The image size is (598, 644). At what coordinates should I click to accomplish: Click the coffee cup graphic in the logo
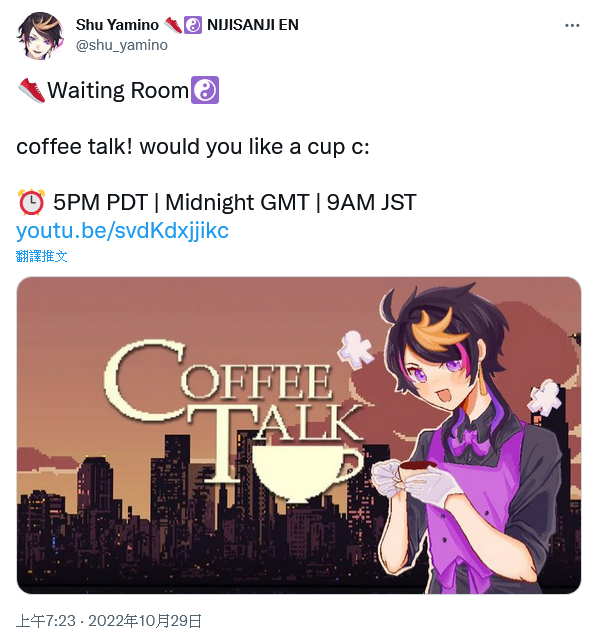[308, 472]
